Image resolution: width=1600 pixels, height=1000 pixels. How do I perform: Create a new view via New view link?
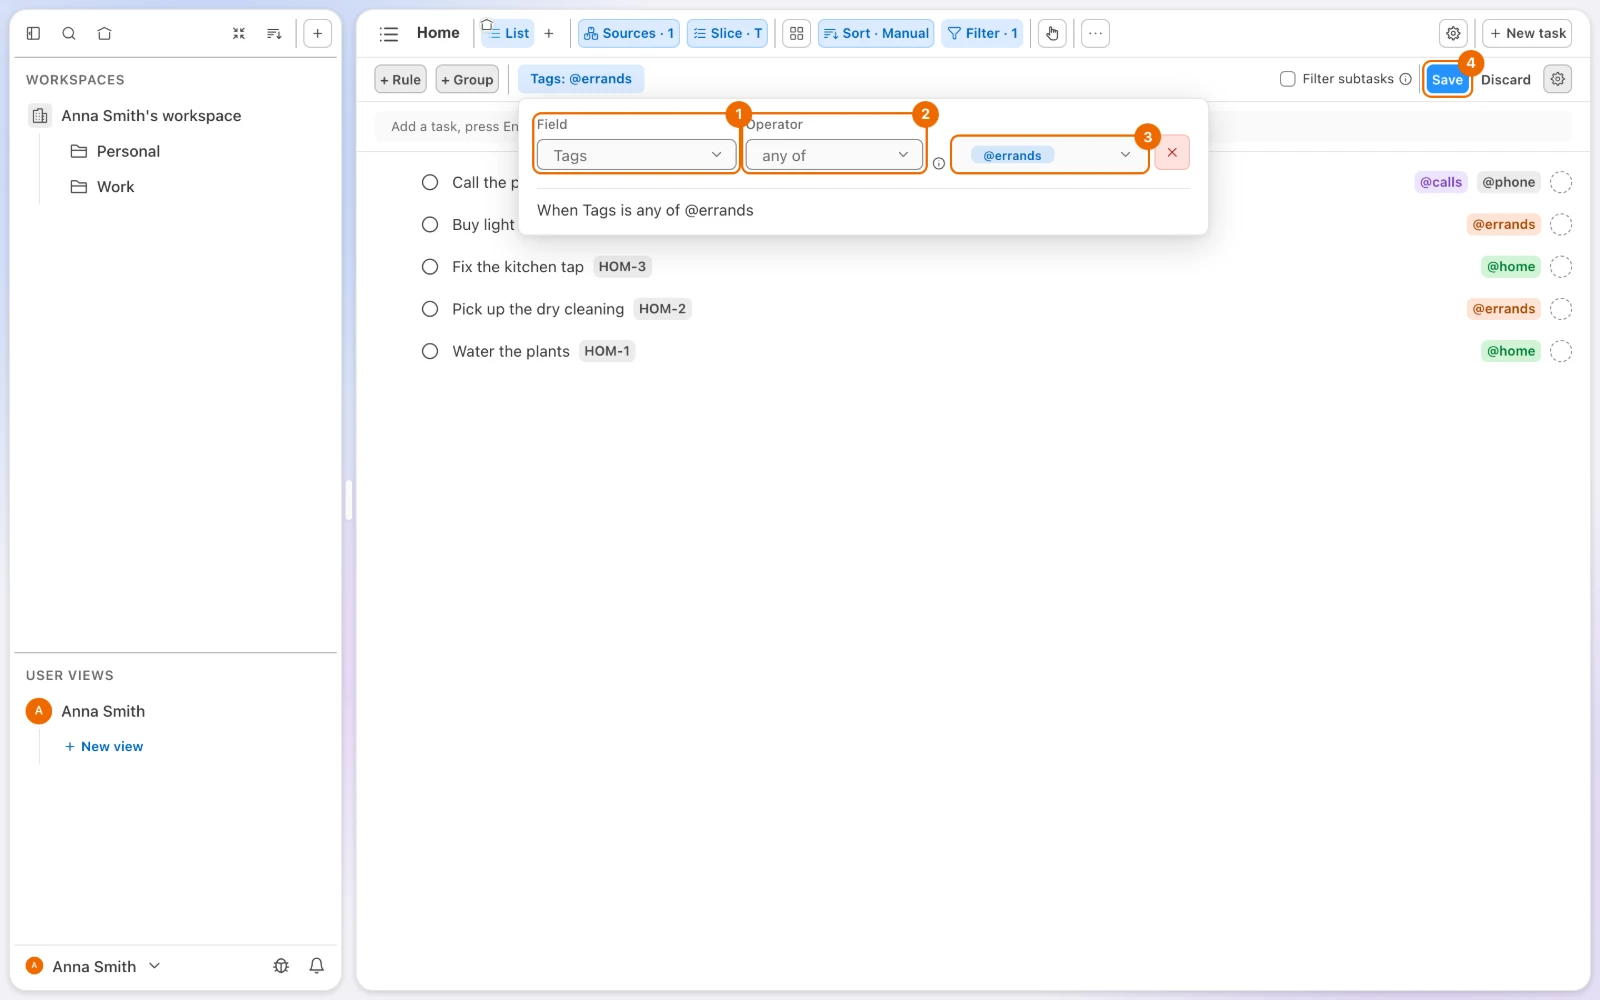[104, 747]
